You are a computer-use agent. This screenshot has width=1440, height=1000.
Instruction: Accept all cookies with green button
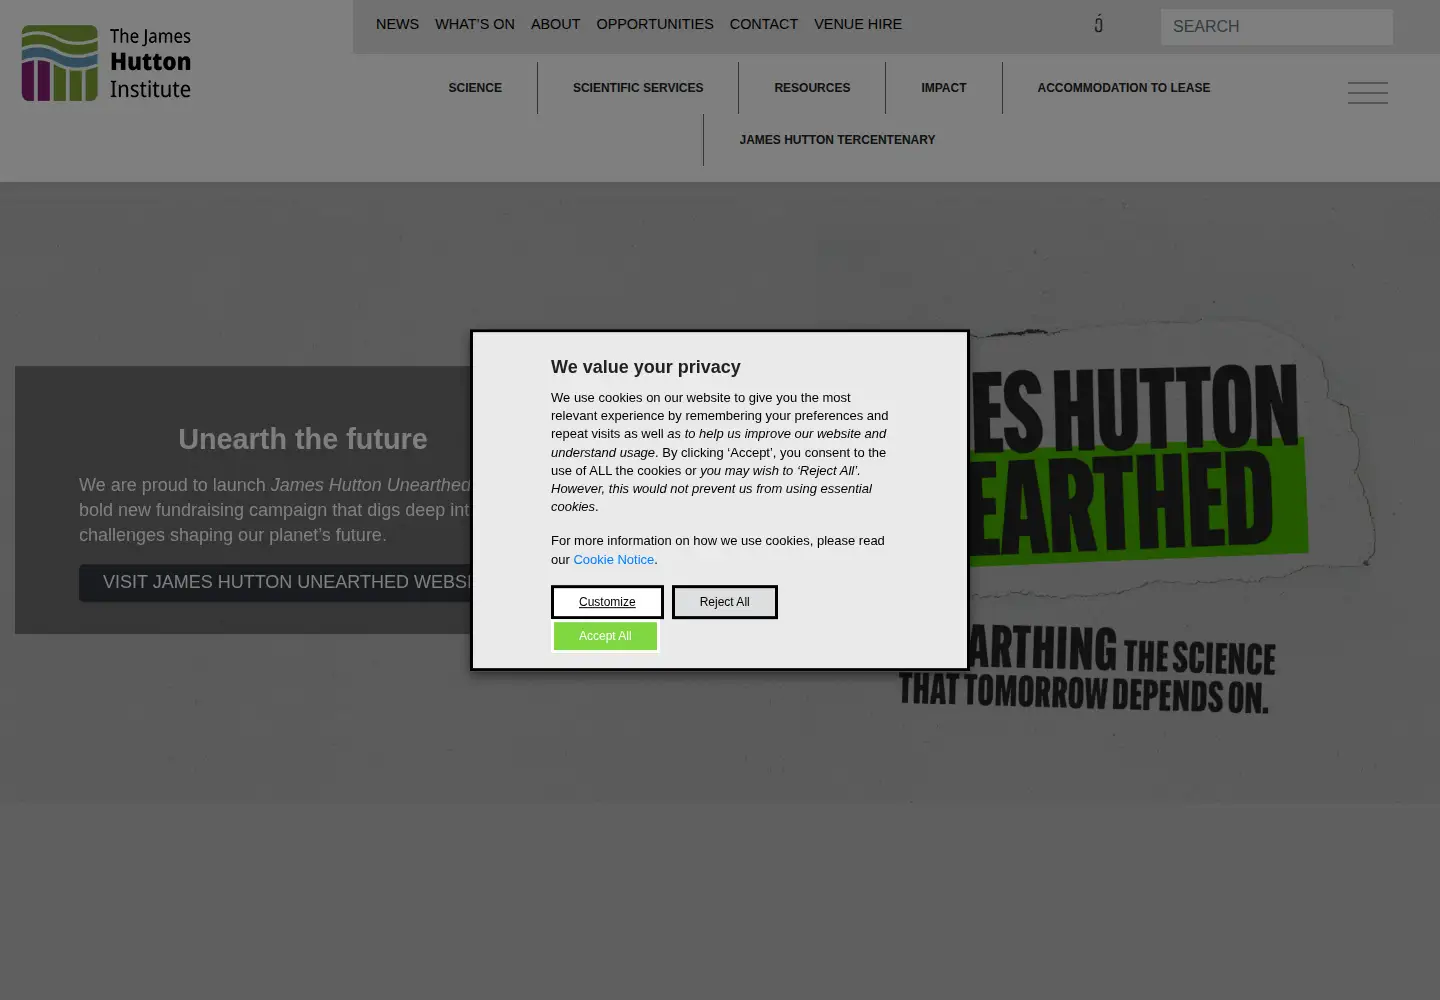tap(605, 636)
